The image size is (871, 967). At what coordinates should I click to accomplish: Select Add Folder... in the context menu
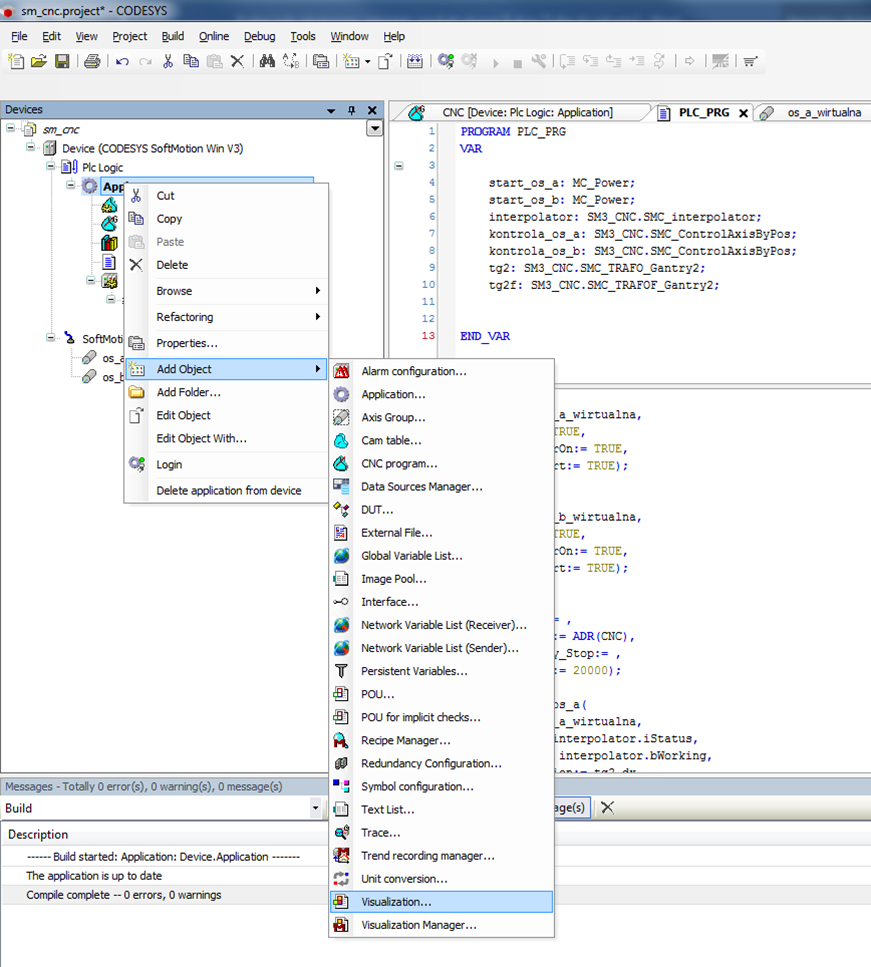[226, 392]
